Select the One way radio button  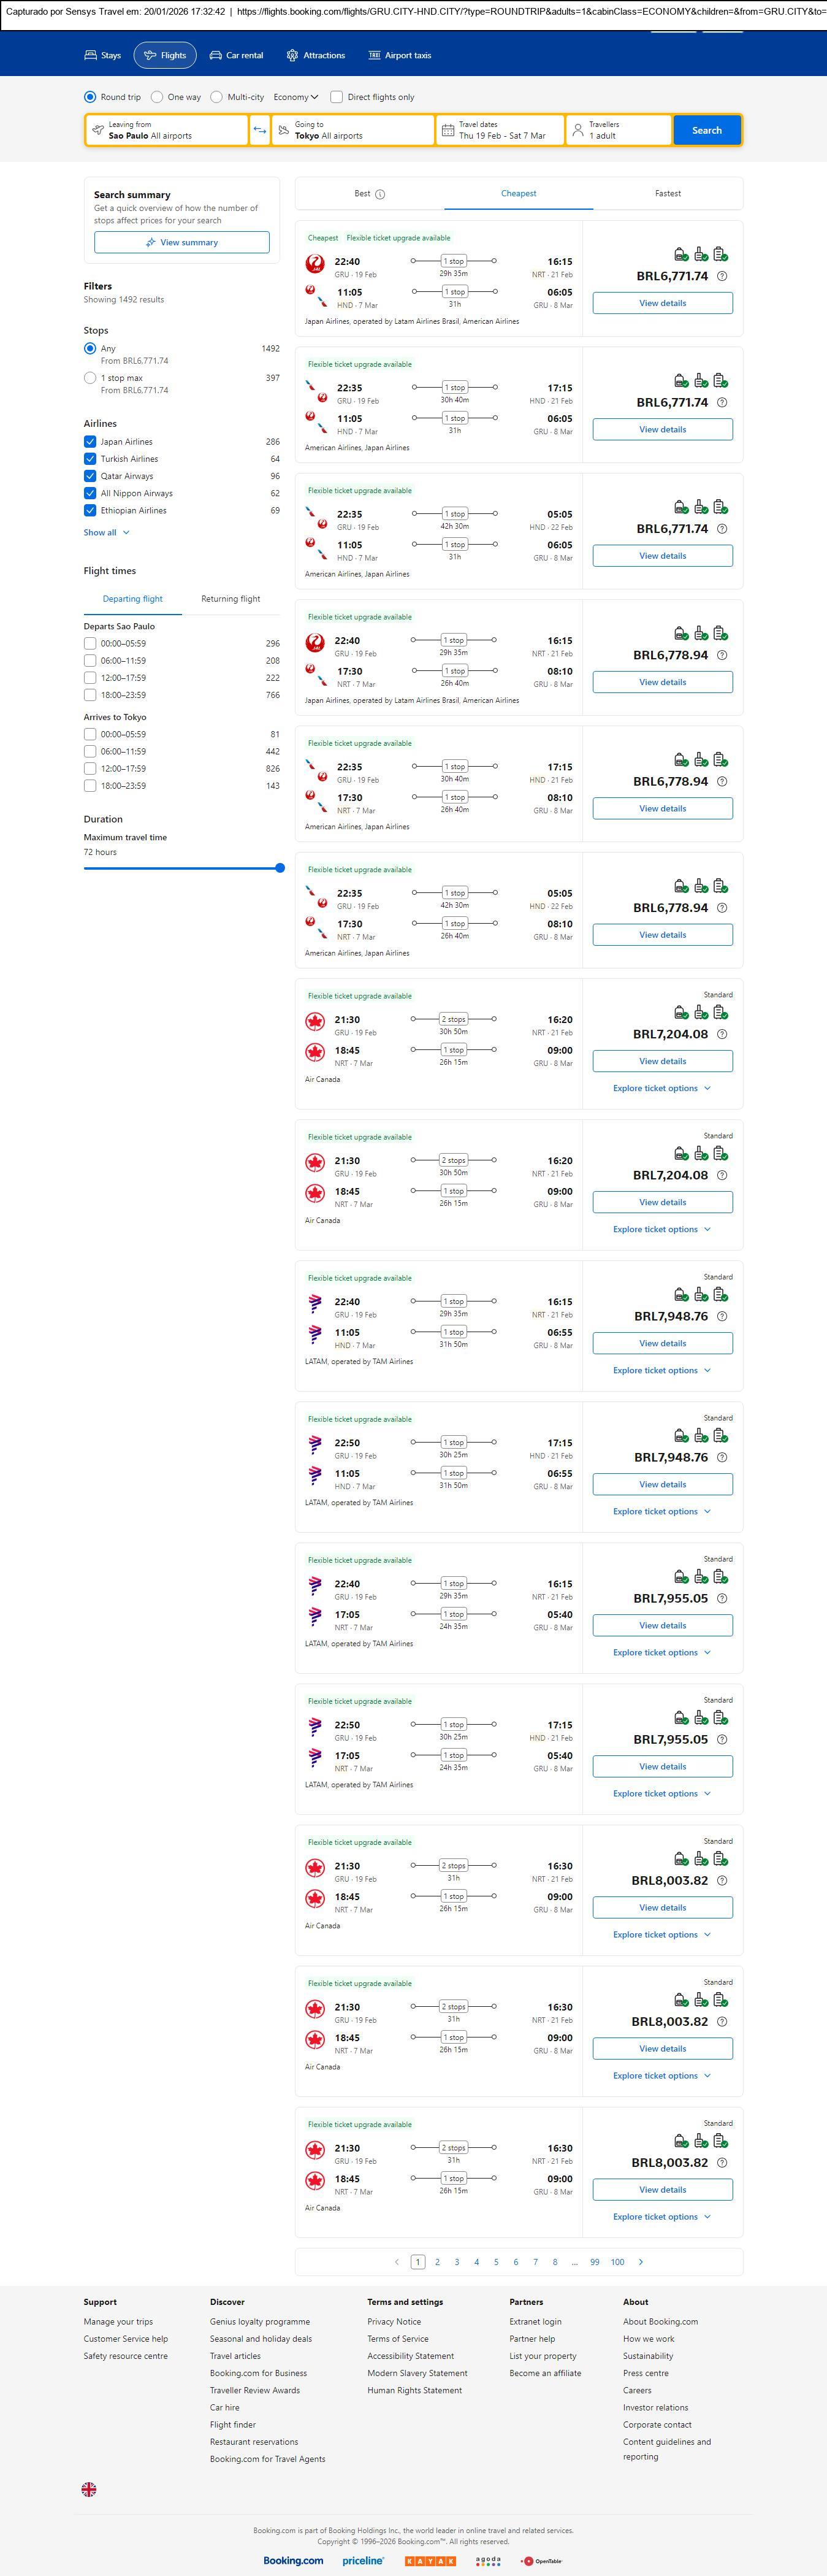click(157, 97)
